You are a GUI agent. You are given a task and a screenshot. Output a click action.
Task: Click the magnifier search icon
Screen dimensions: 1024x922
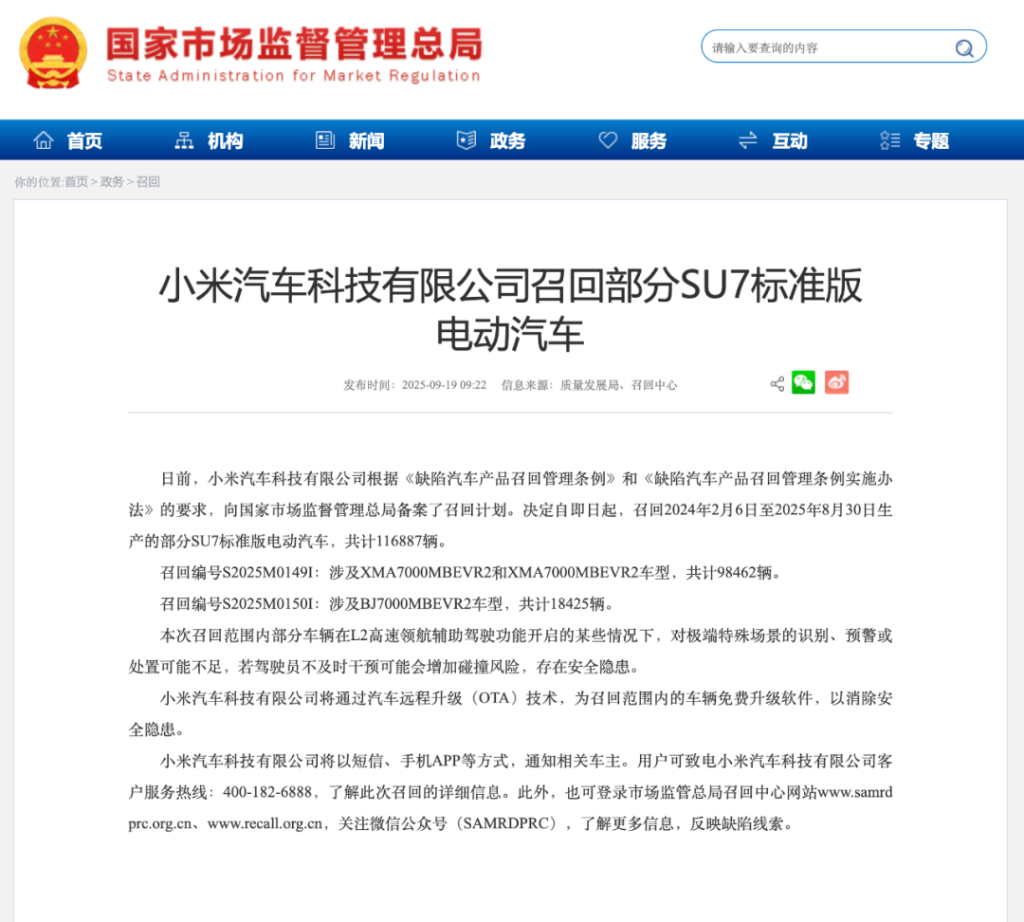963,47
